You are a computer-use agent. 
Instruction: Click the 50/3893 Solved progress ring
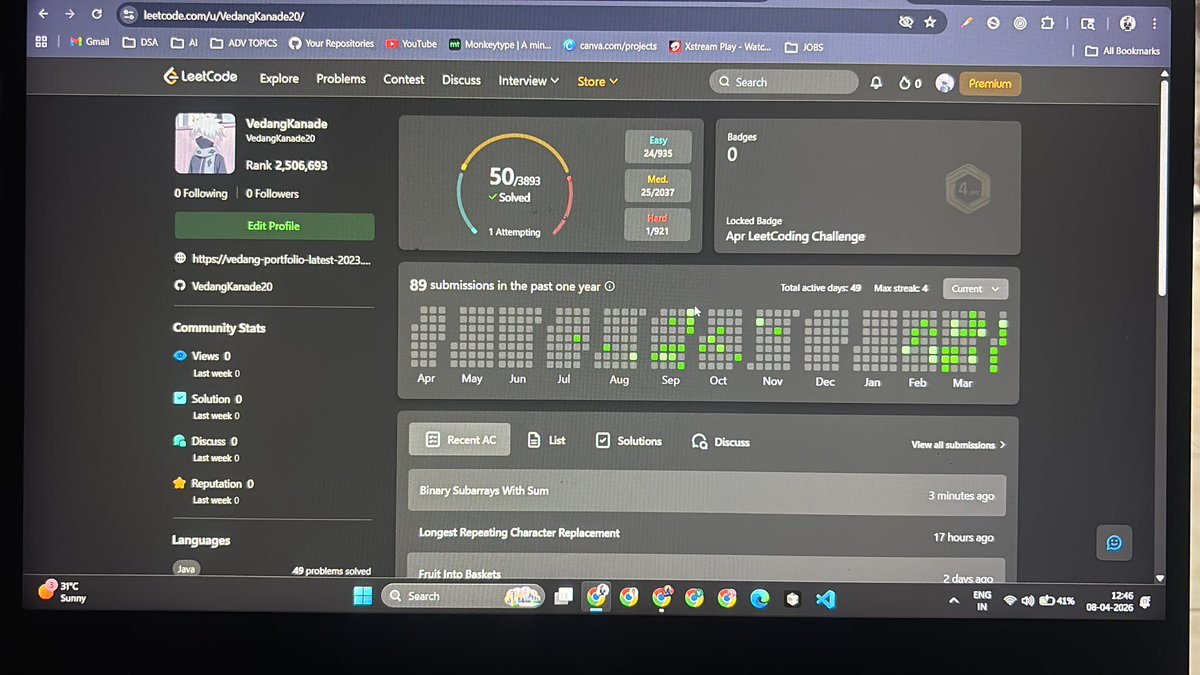click(x=515, y=184)
